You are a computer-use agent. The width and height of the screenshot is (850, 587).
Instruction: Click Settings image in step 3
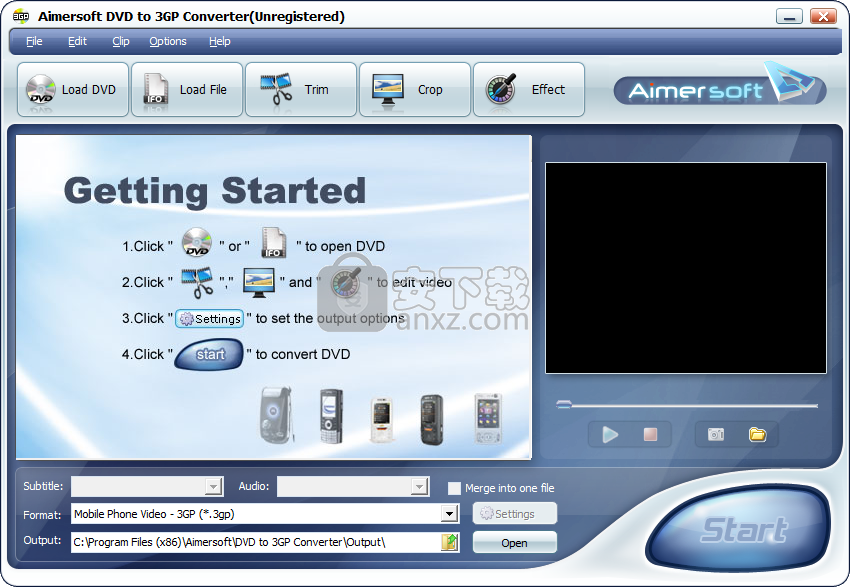coord(209,319)
